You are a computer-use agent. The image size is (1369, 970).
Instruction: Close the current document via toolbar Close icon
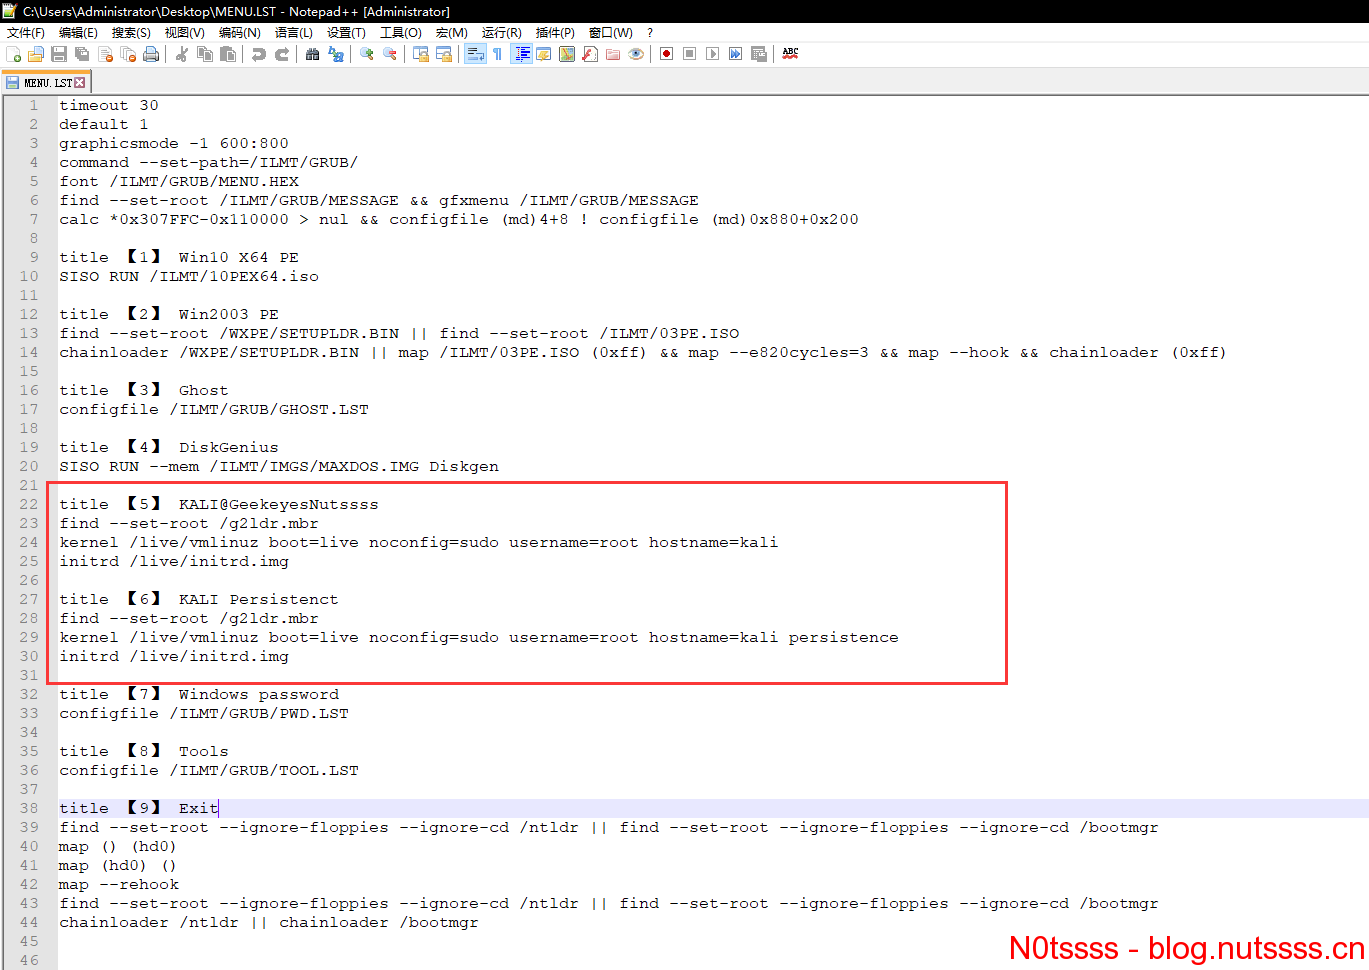(105, 54)
